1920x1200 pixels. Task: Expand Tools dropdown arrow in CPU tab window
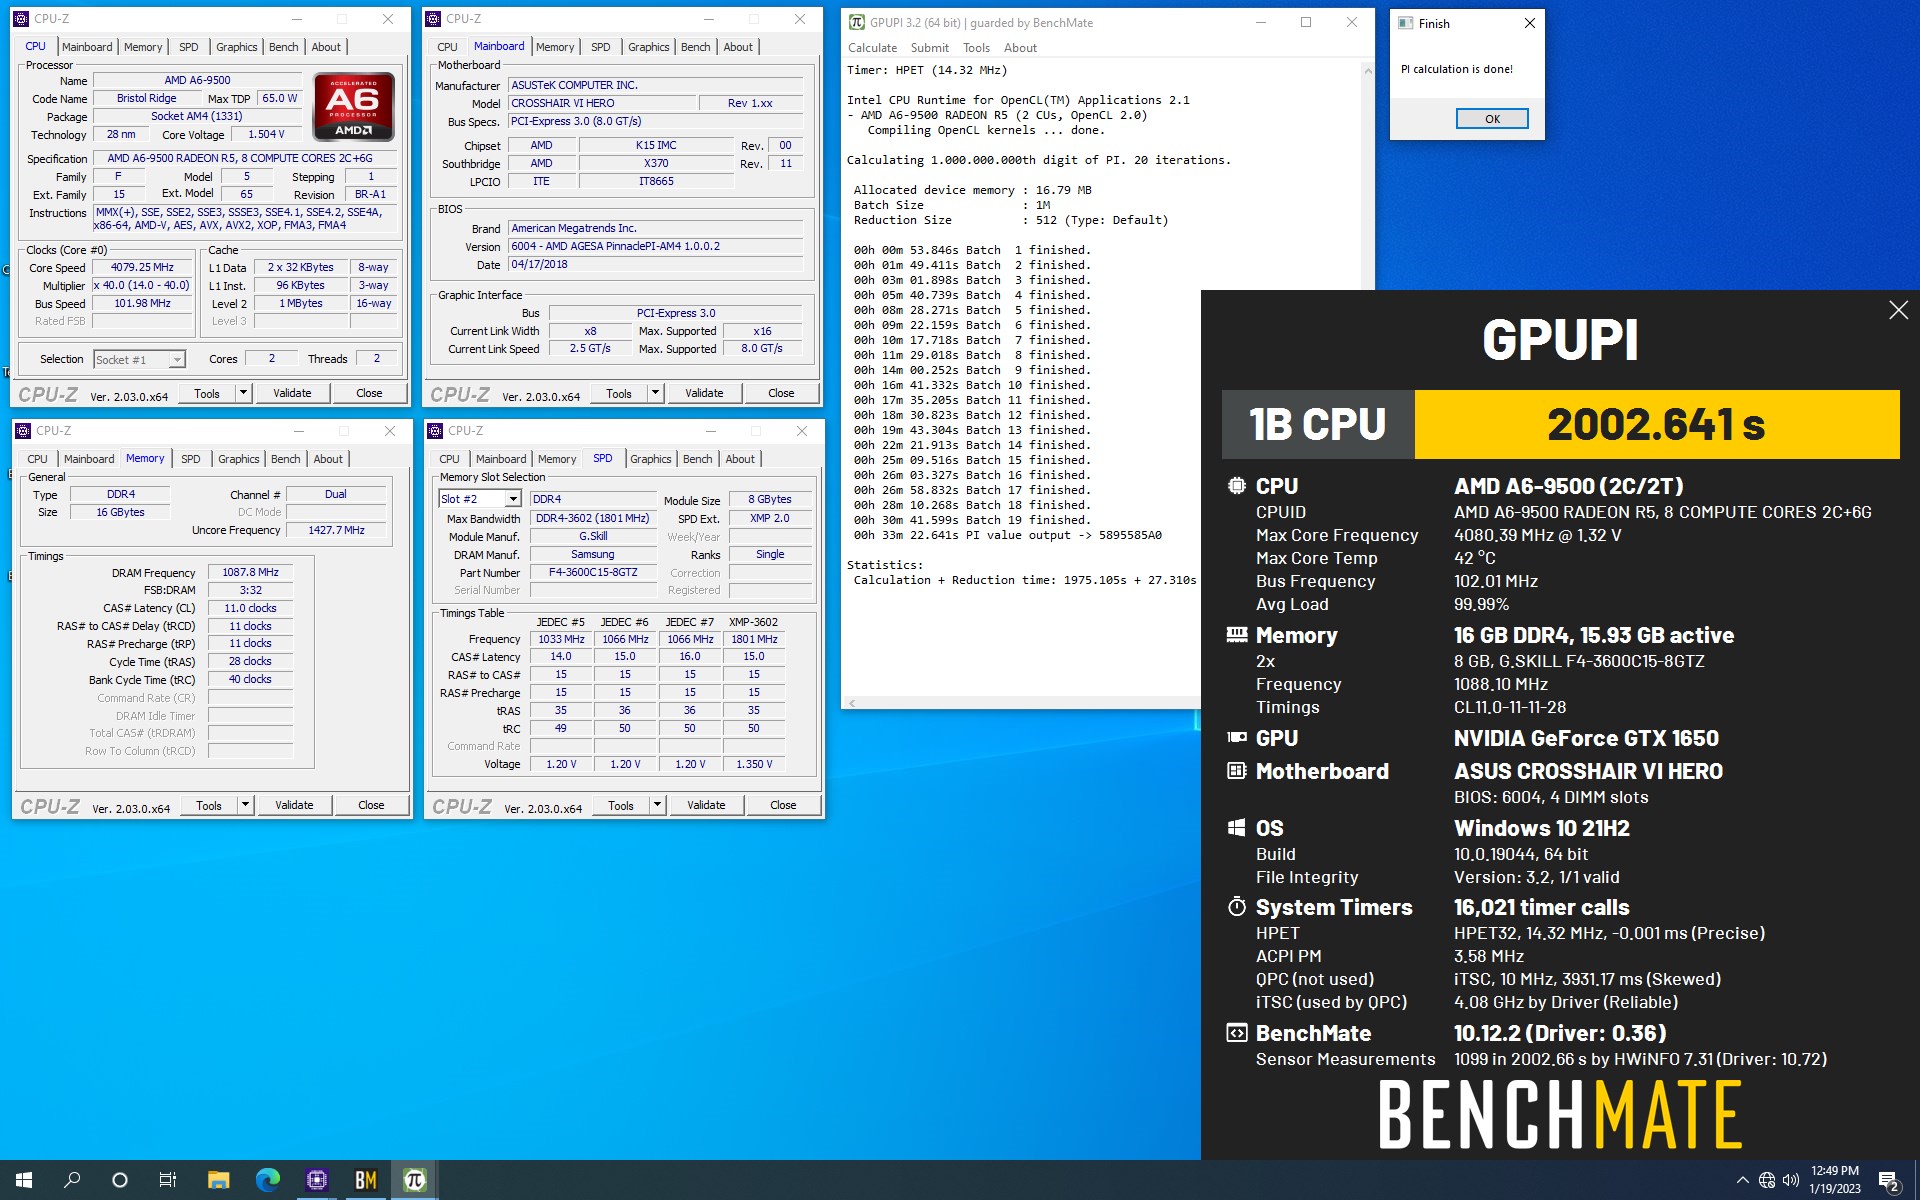pos(243,393)
